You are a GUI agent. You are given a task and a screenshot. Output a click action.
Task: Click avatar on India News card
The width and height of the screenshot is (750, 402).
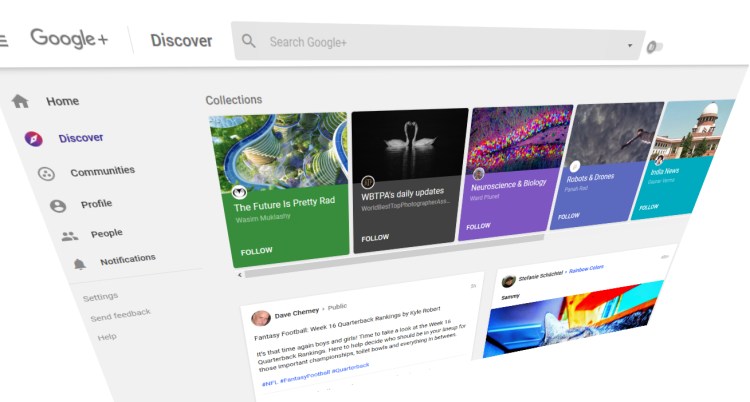pos(659,160)
